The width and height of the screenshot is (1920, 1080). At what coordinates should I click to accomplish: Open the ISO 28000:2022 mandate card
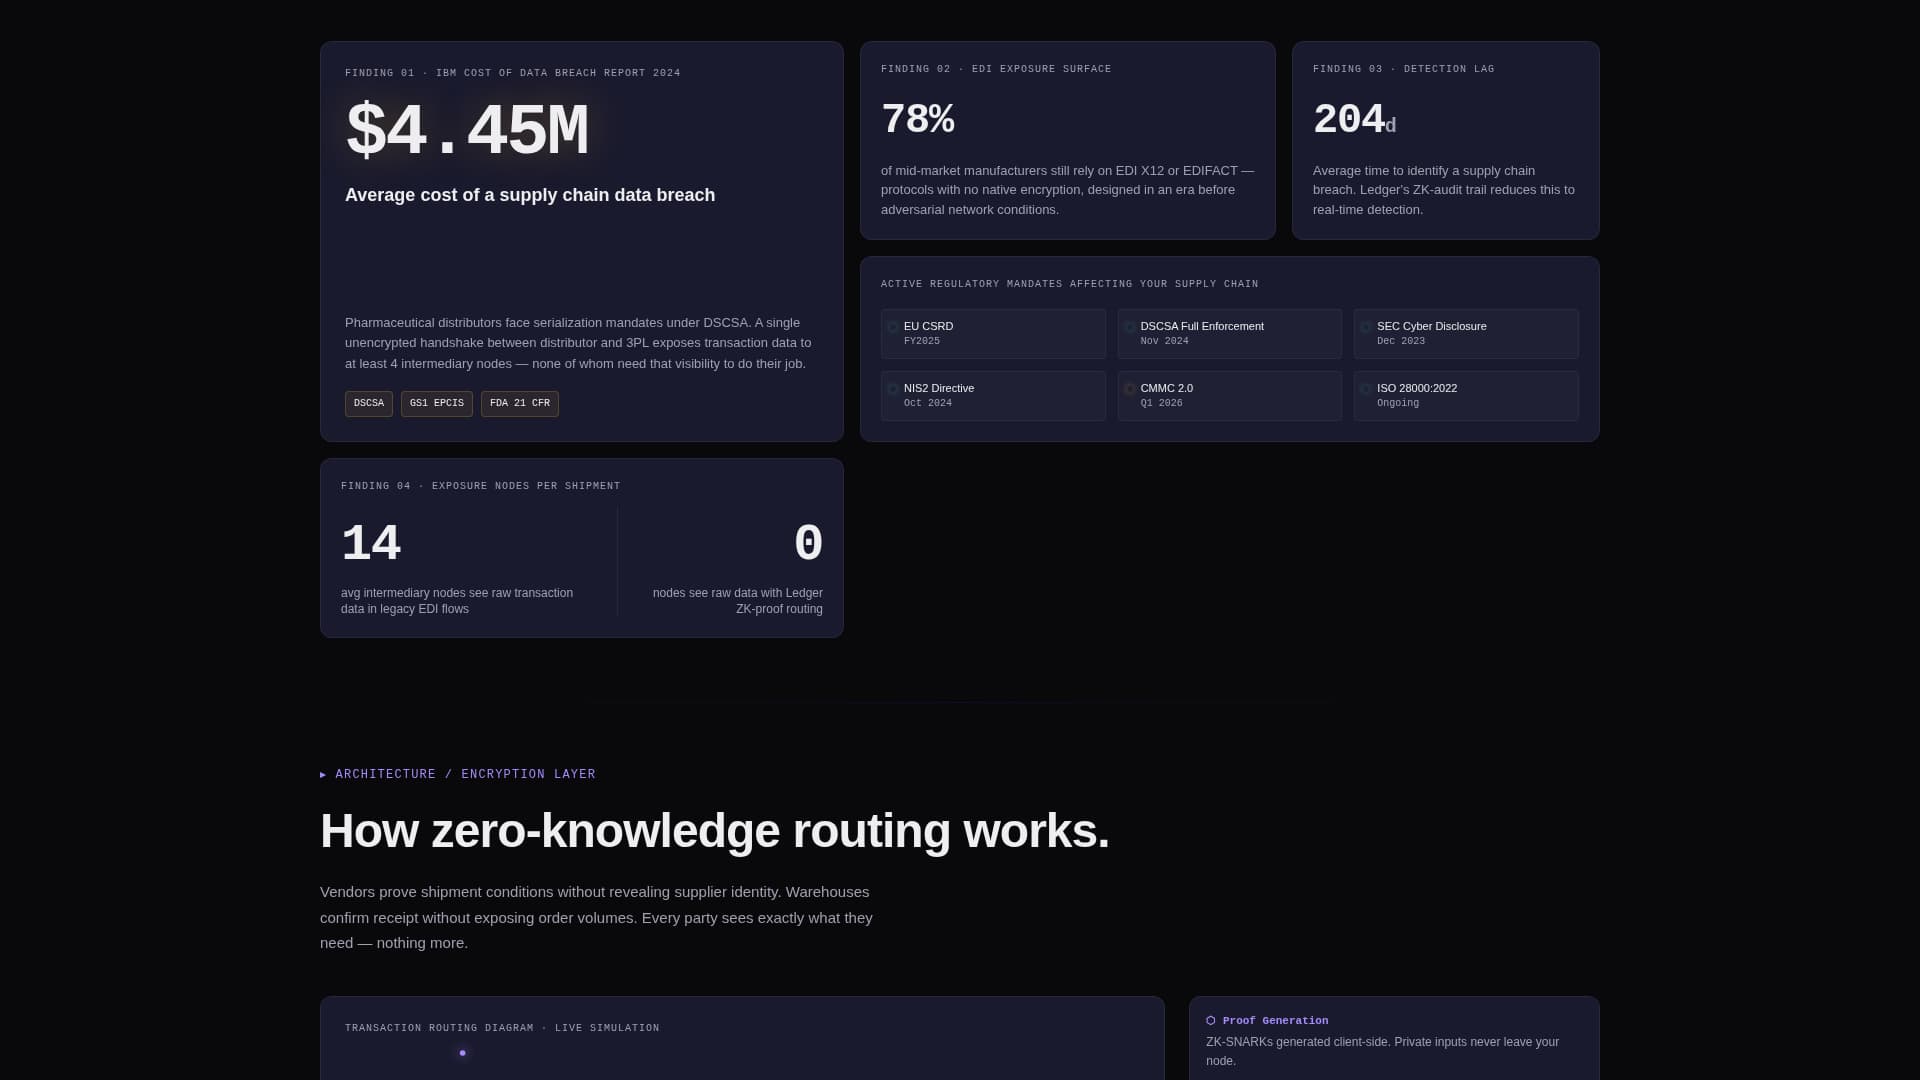(x=1466, y=396)
